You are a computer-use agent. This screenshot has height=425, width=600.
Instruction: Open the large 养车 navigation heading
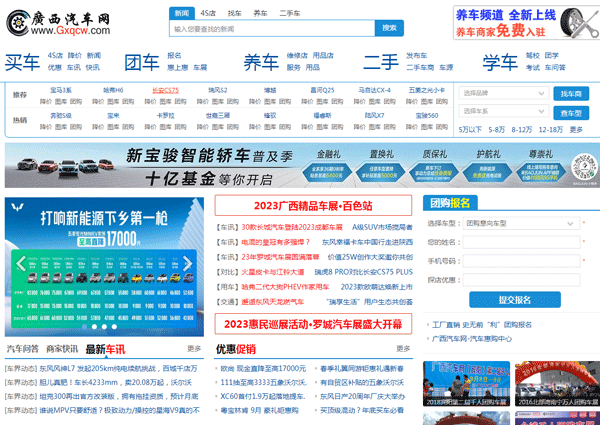click(x=261, y=62)
